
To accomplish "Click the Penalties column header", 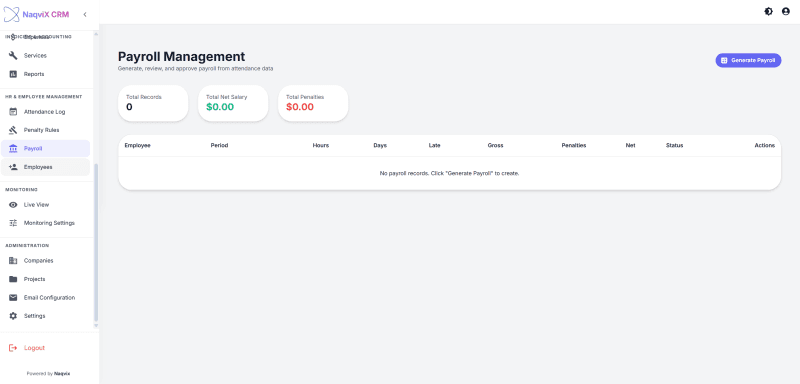I will click(574, 145).
